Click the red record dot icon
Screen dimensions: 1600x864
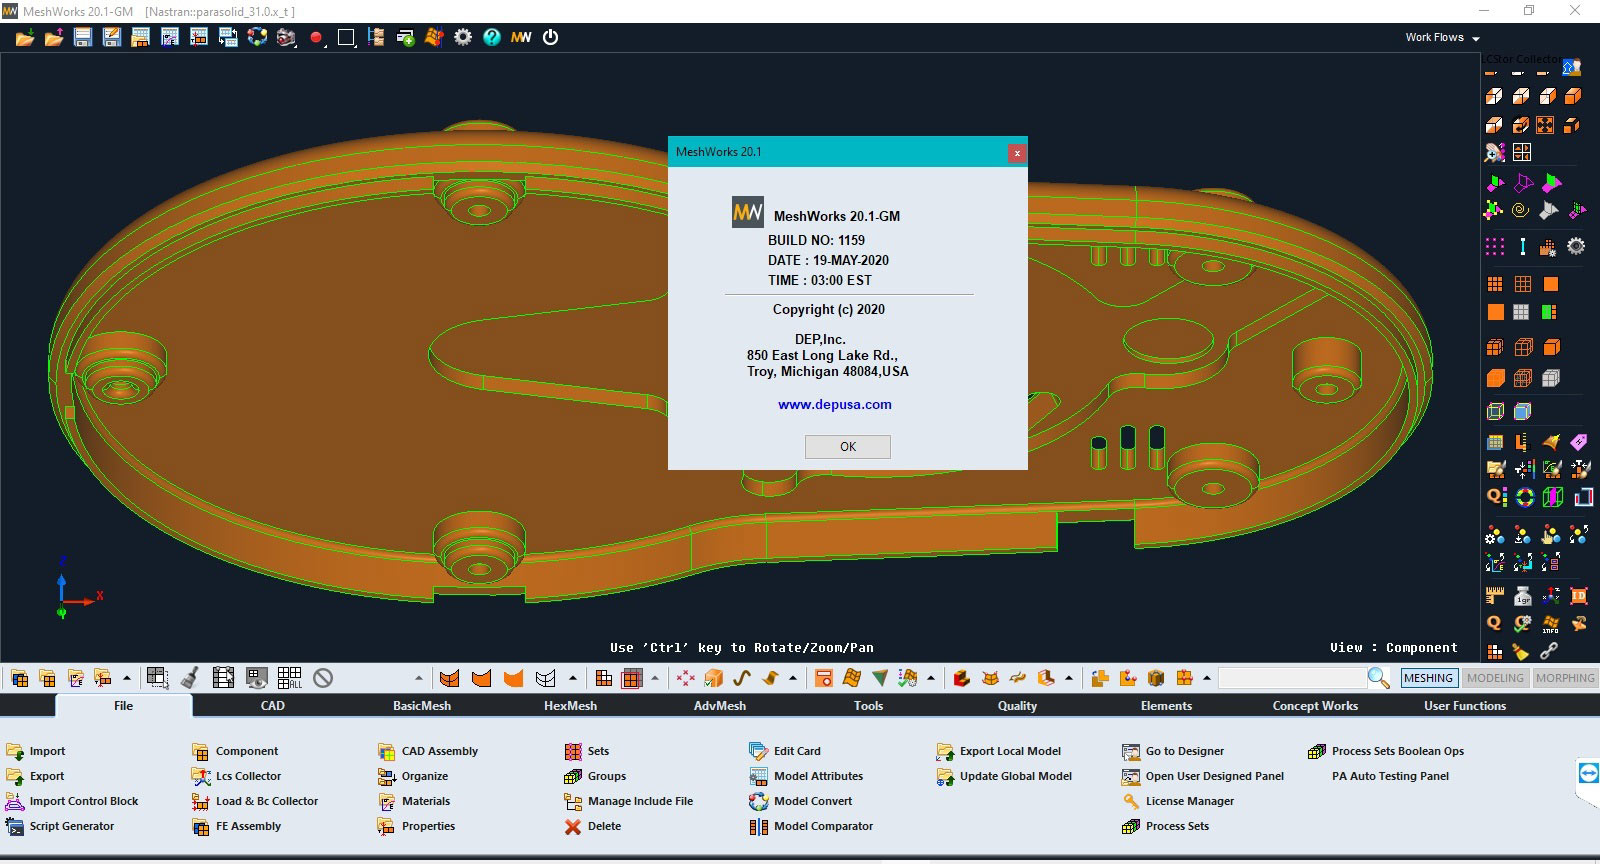point(316,38)
